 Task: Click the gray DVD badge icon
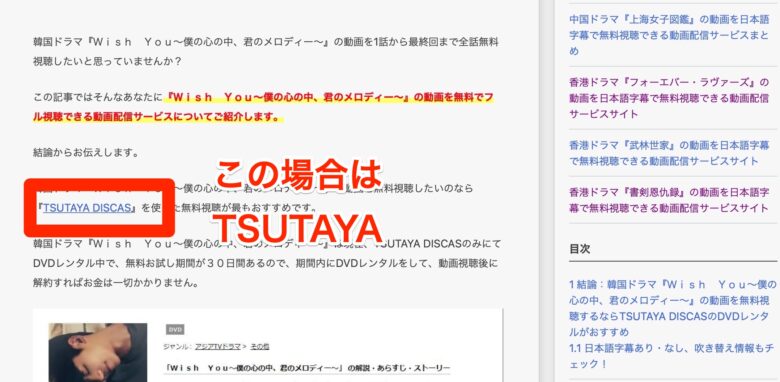click(175, 329)
